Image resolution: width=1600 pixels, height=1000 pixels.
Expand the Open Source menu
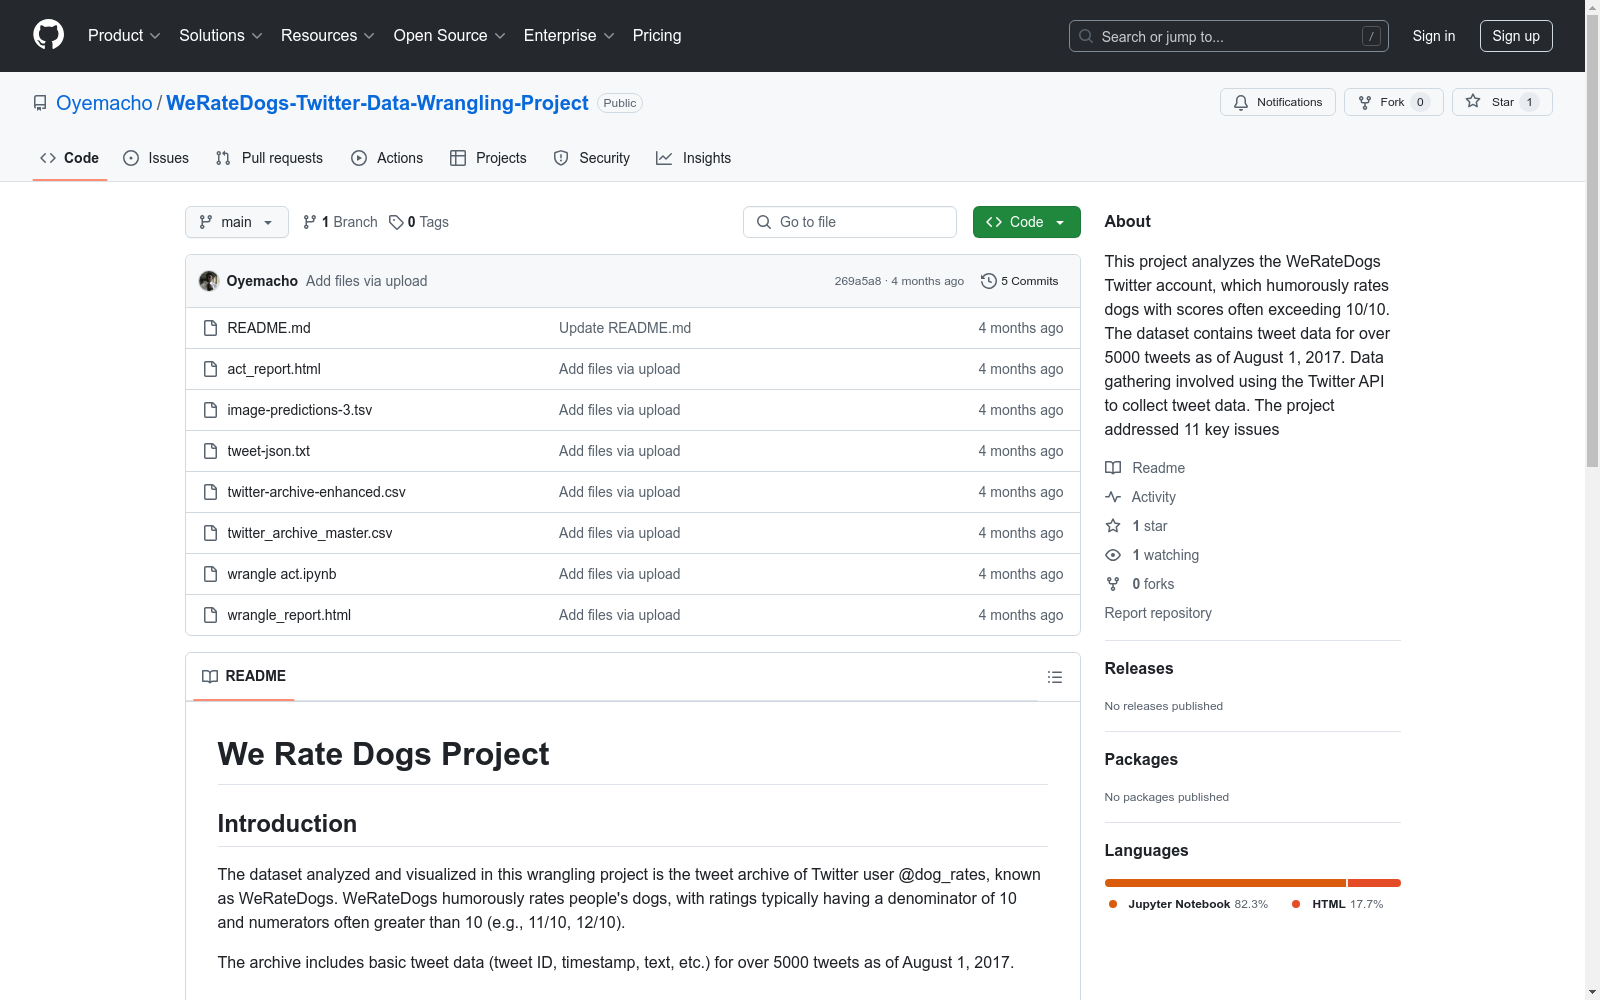pyautogui.click(x=450, y=35)
